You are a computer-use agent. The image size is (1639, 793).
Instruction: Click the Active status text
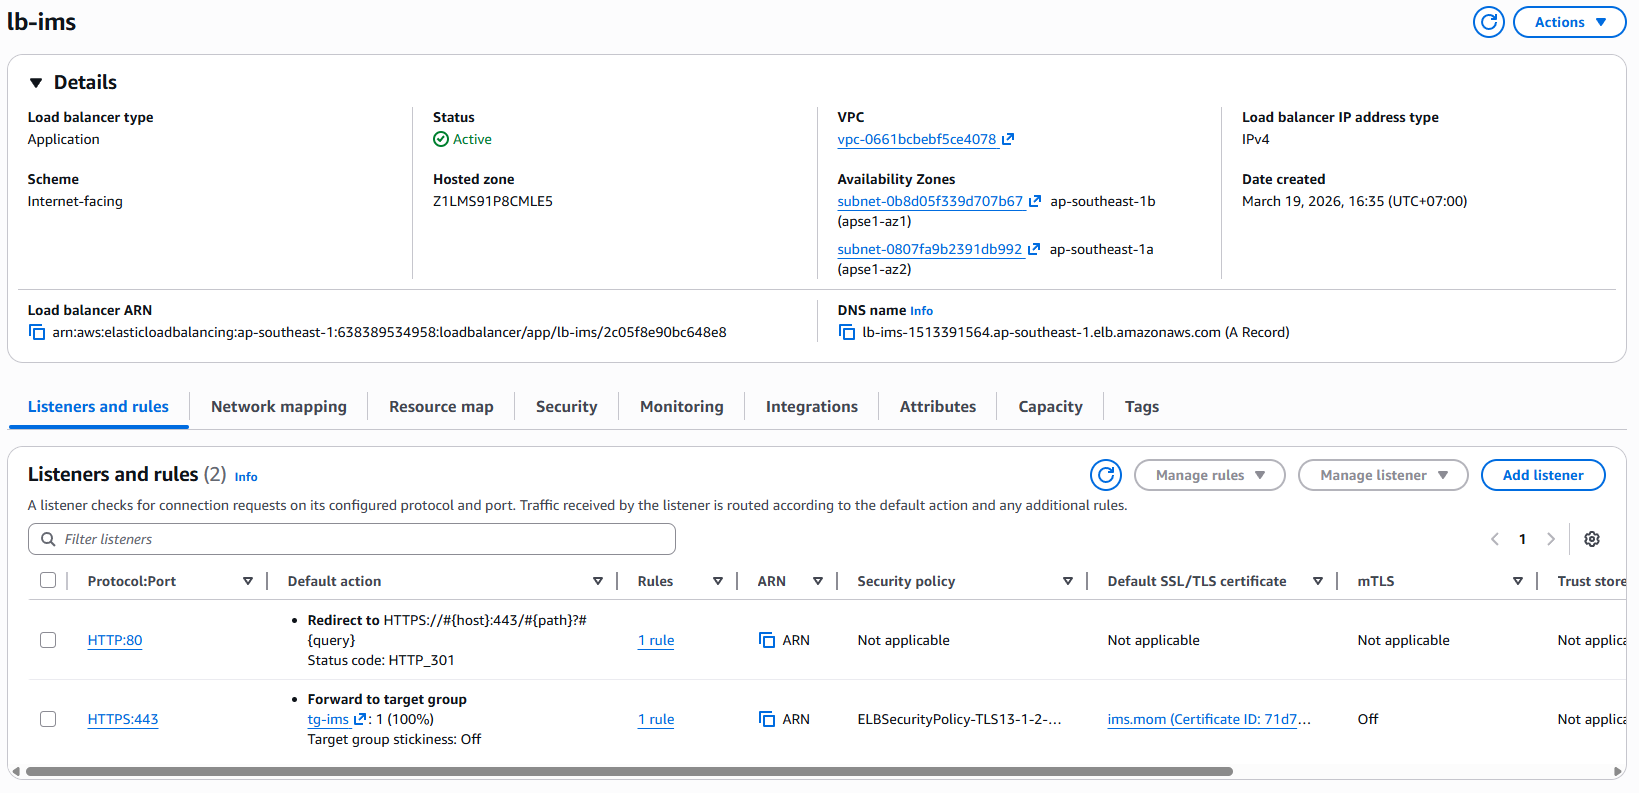(472, 140)
